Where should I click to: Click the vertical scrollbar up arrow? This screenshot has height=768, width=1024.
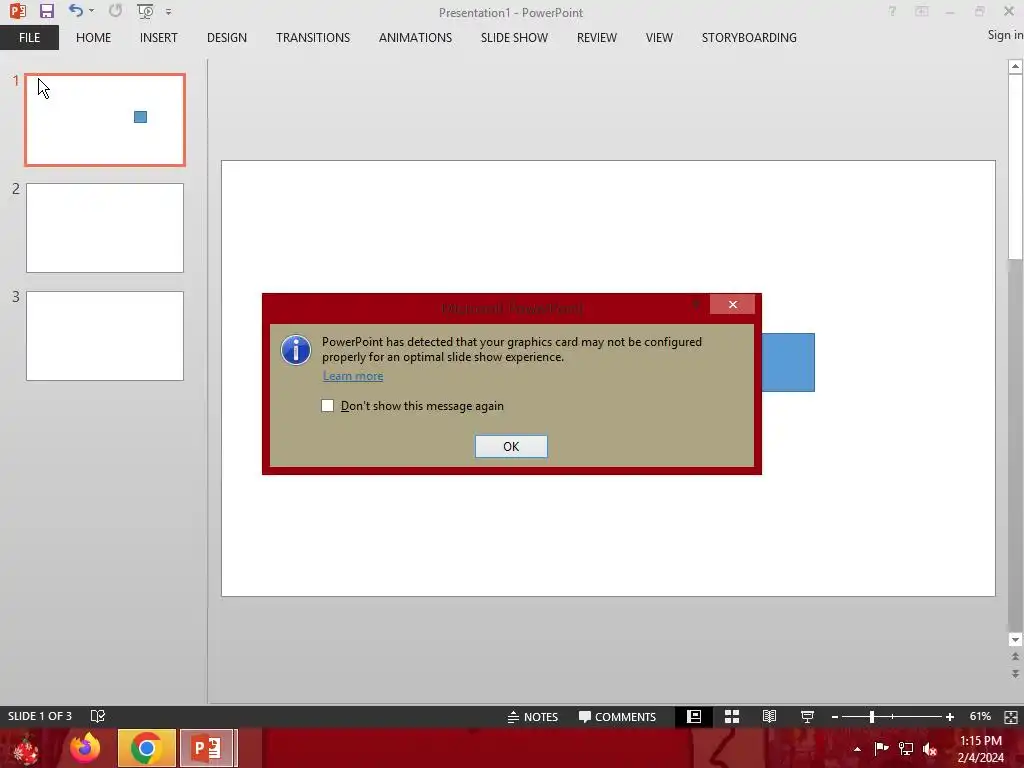pyautogui.click(x=1015, y=66)
